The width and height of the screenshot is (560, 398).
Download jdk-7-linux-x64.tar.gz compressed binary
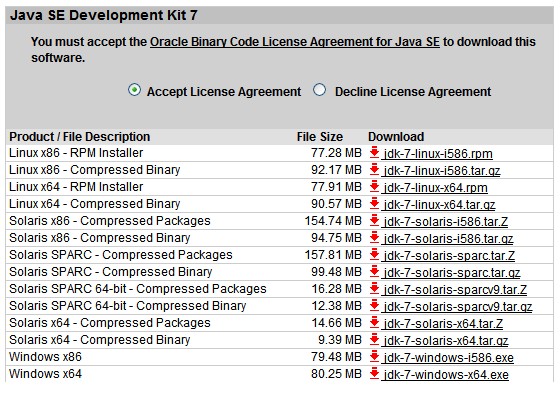[439, 204]
